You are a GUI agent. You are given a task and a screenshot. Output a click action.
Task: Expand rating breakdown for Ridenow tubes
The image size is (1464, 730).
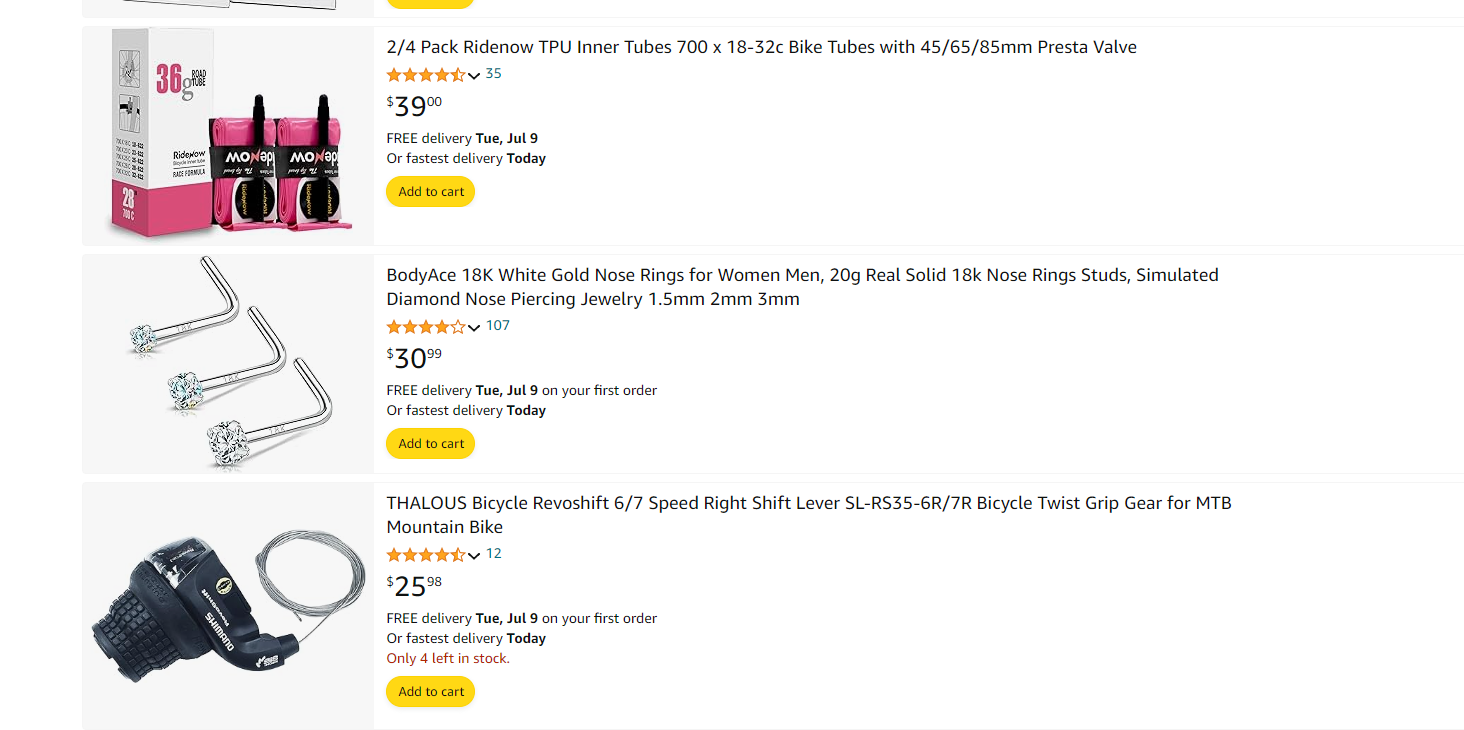coord(474,75)
